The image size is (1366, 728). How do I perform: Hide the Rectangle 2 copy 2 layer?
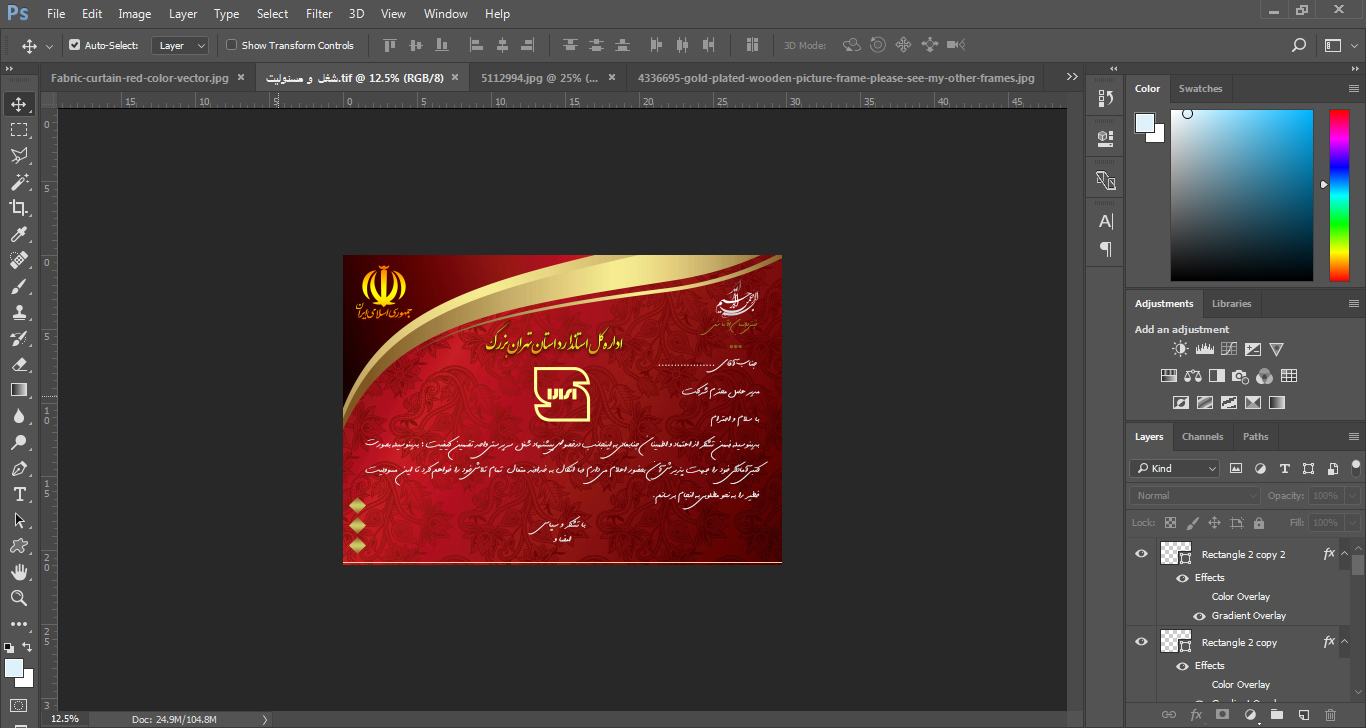coord(1141,554)
